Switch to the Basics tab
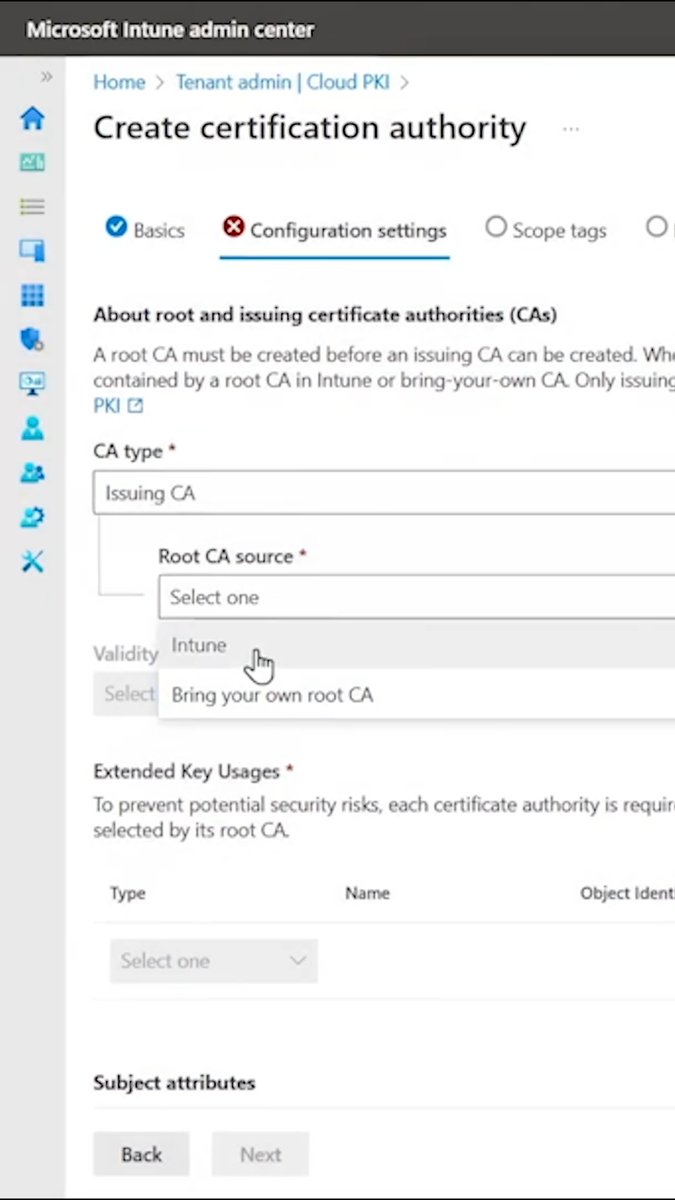This screenshot has width=675, height=1200. pyautogui.click(x=145, y=230)
